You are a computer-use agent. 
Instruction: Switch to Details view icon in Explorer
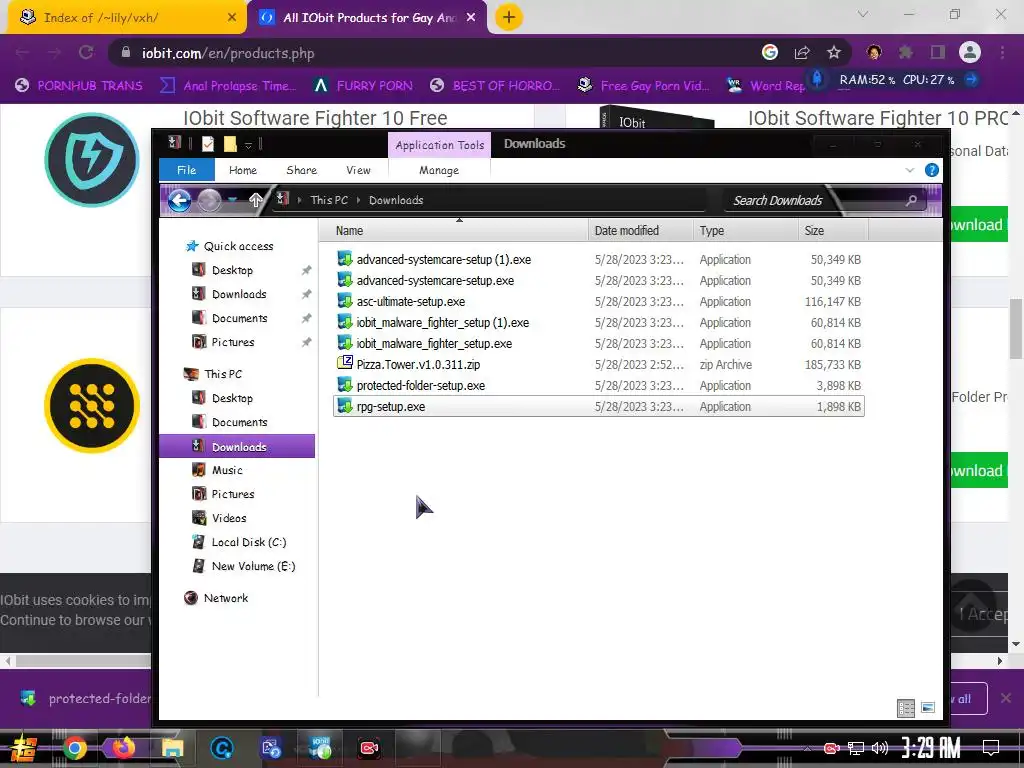(906, 708)
